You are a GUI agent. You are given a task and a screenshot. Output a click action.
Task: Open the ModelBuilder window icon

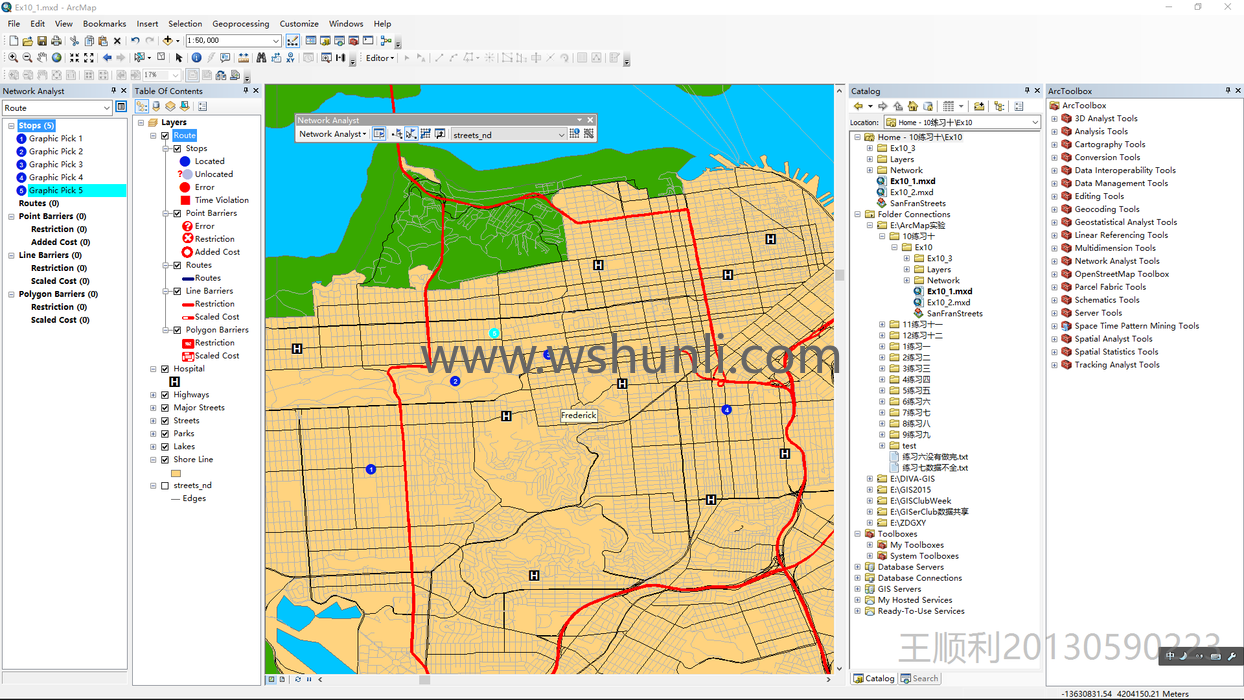point(385,41)
